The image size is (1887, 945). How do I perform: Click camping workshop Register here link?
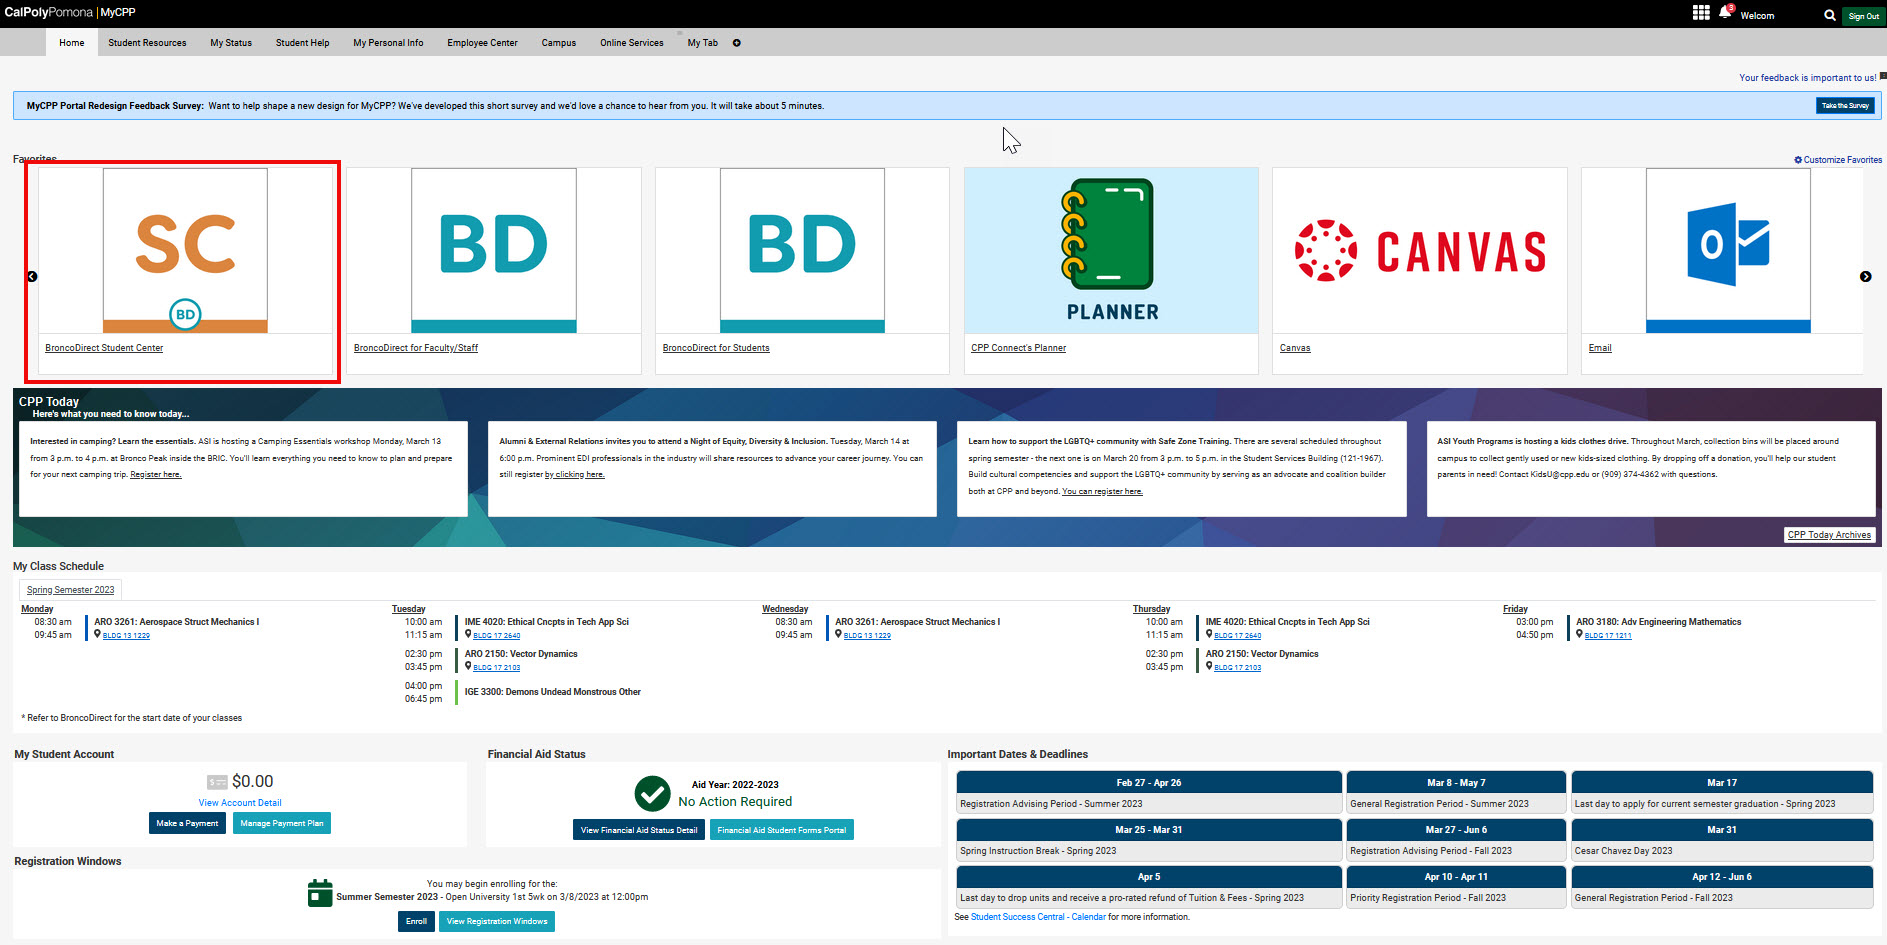tap(156, 475)
